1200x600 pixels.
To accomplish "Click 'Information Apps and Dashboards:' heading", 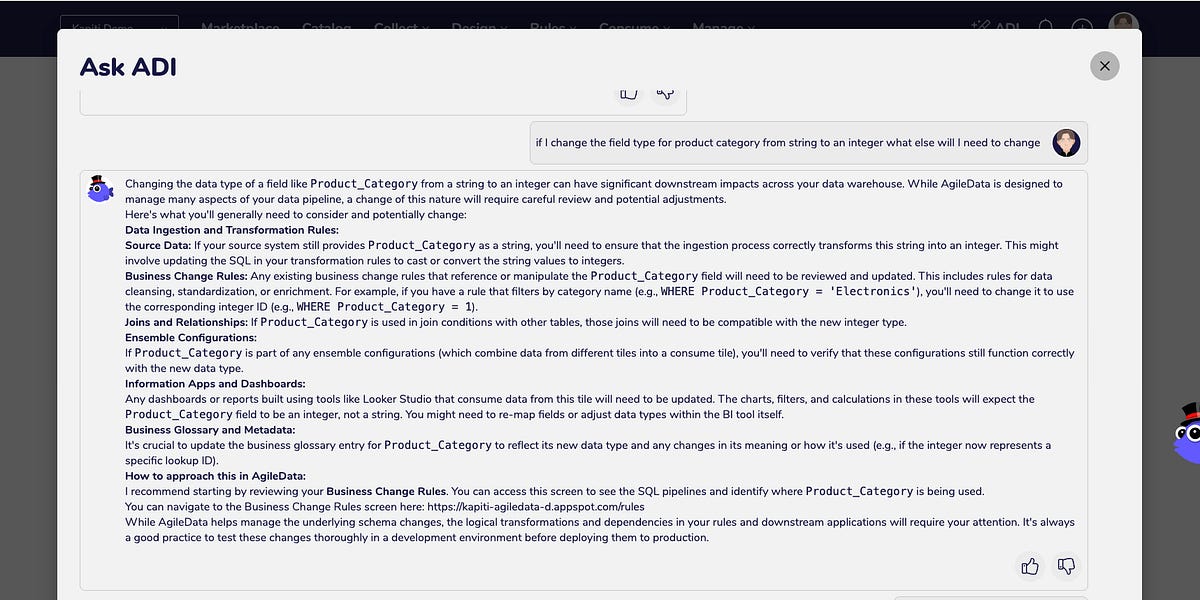I will (x=215, y=384).
